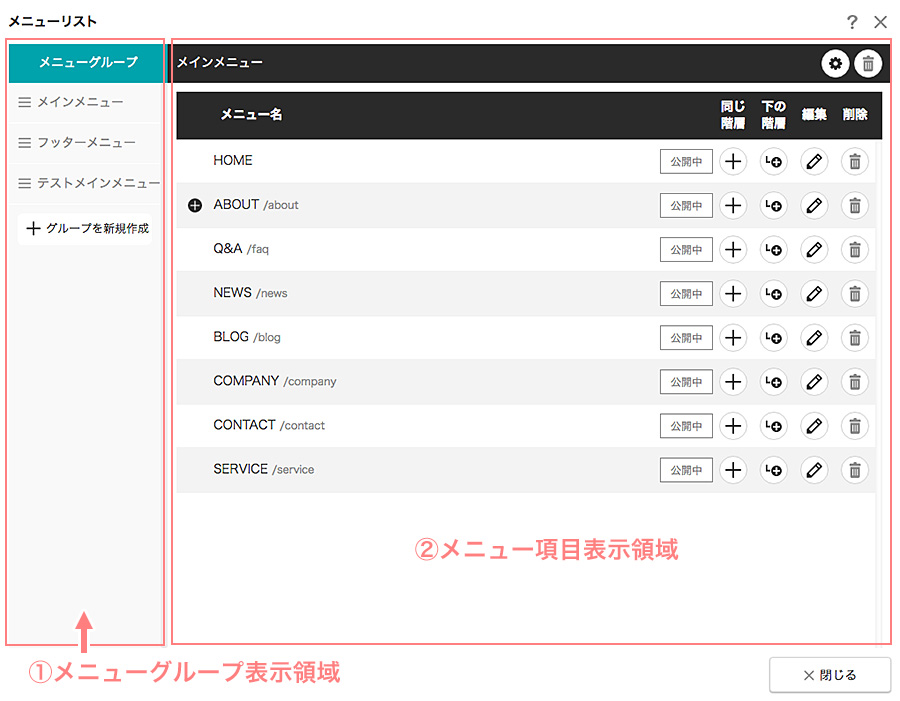Delete main menu group trash icon in header
900x701 pixels.
click(868, 63)
